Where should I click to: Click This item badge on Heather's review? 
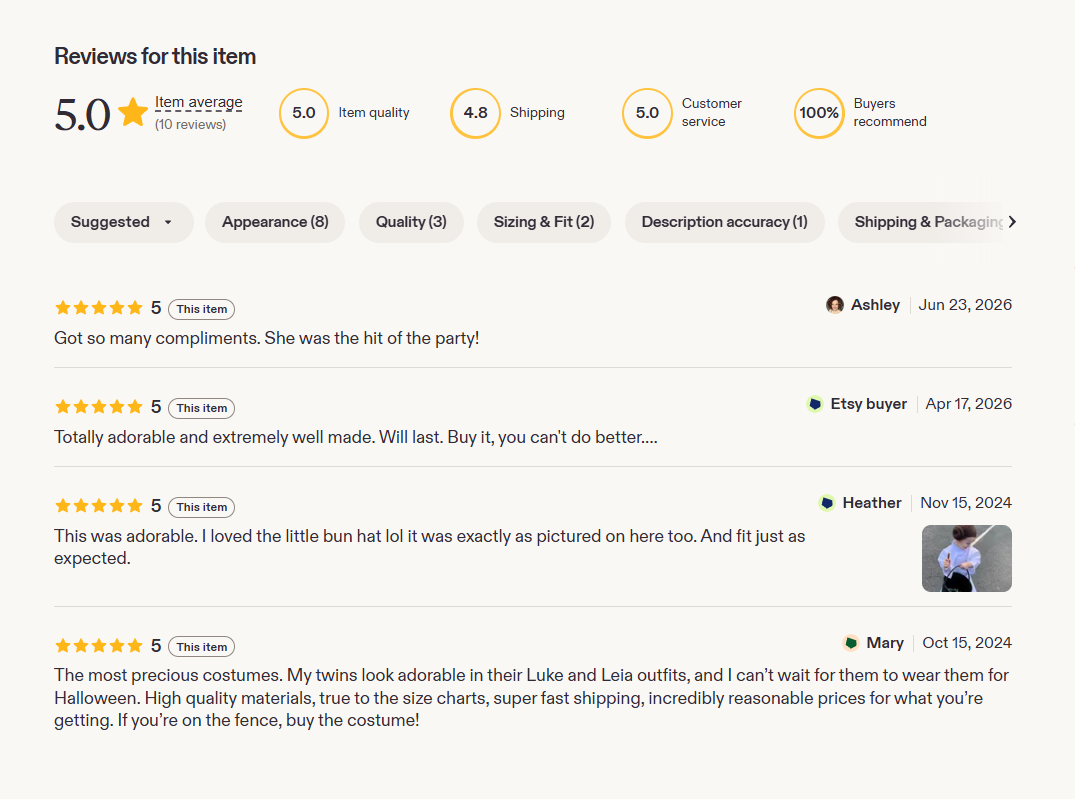[202, 507]
